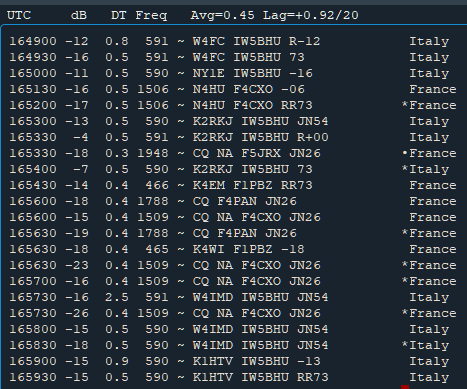Select the 165730 W4IMD IW5BHU JN54 row
The image size is (467, 389).
tap(229, 297)
